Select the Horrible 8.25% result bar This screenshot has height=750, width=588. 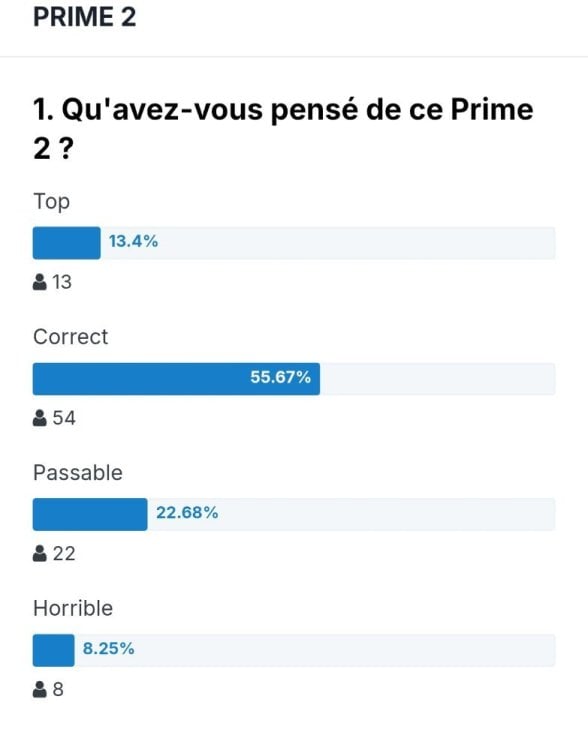click(x=294, y=651)
